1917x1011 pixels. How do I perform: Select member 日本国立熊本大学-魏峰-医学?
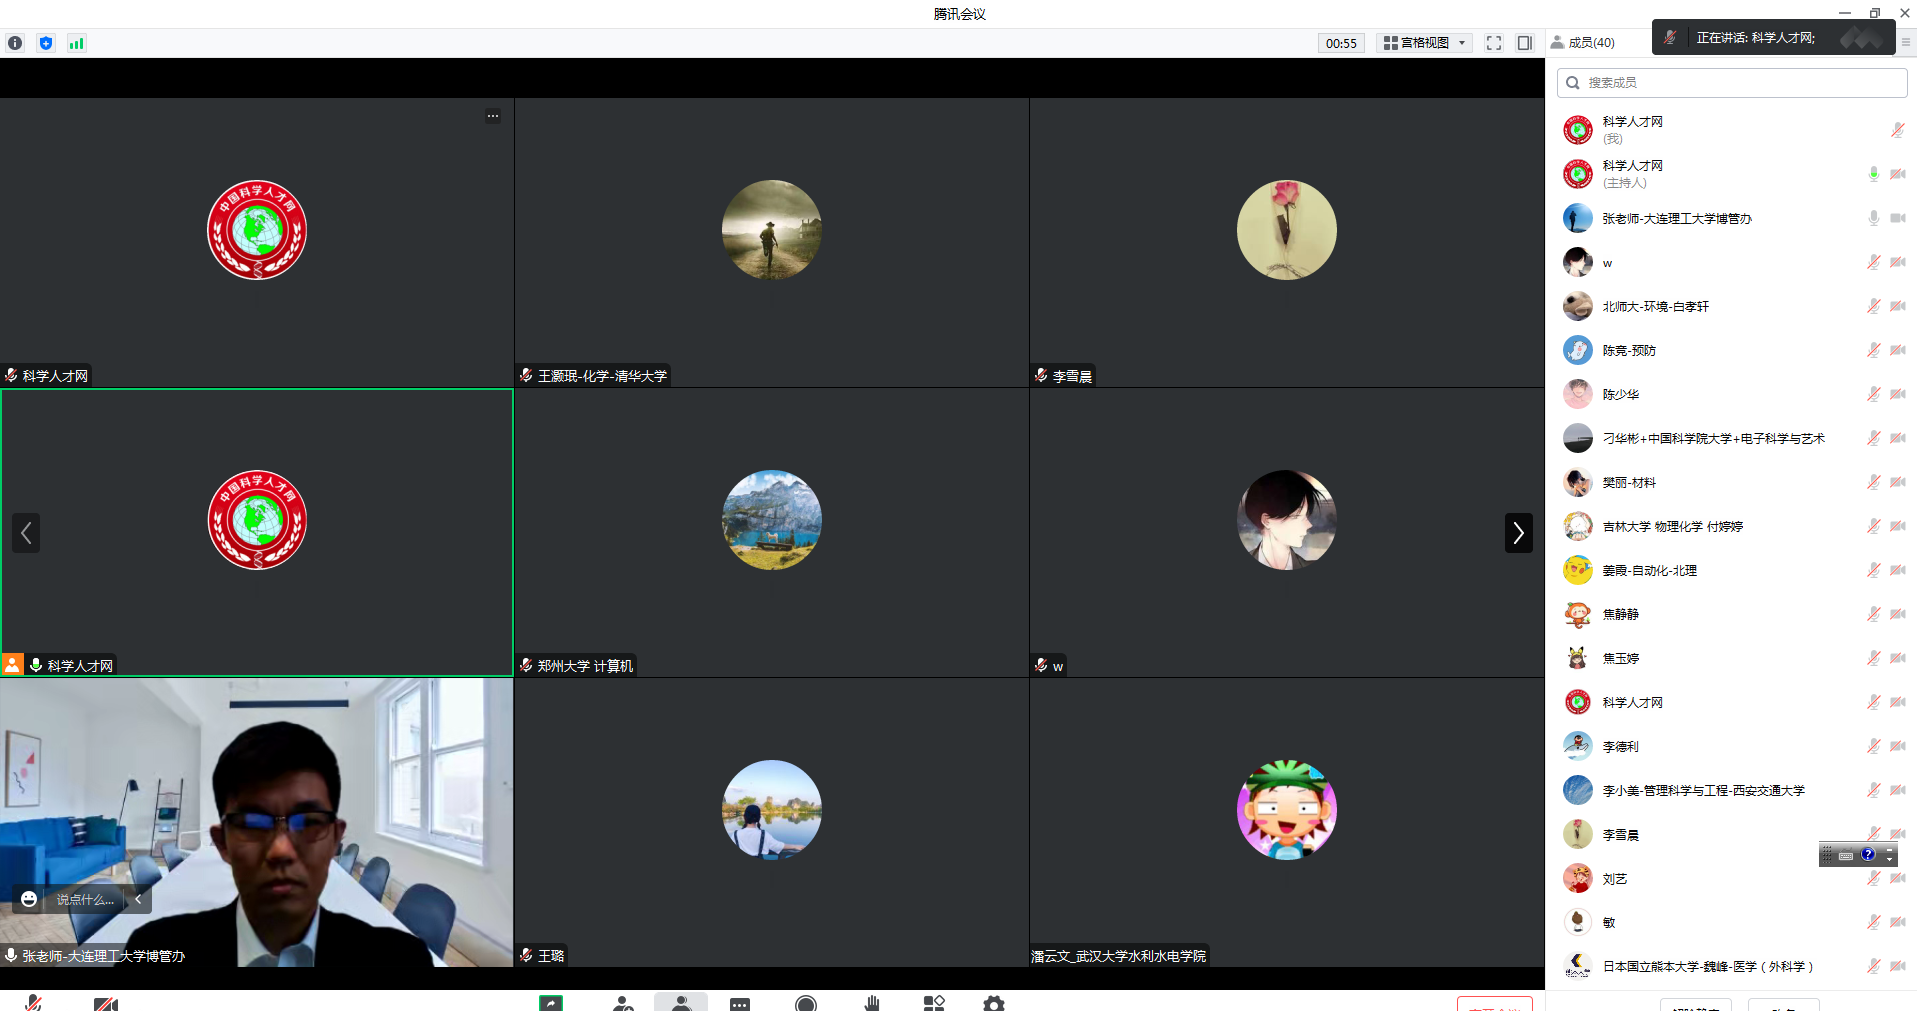click(x=1732, y=966)
